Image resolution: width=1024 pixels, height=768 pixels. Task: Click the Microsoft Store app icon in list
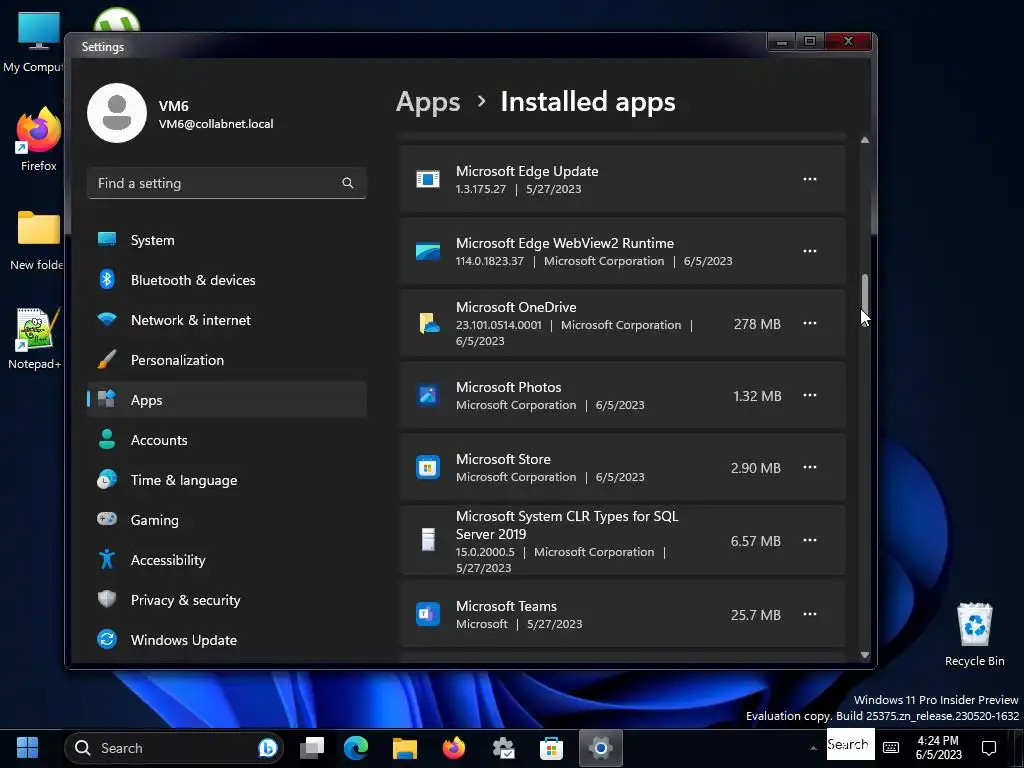[x=428, y=468]
